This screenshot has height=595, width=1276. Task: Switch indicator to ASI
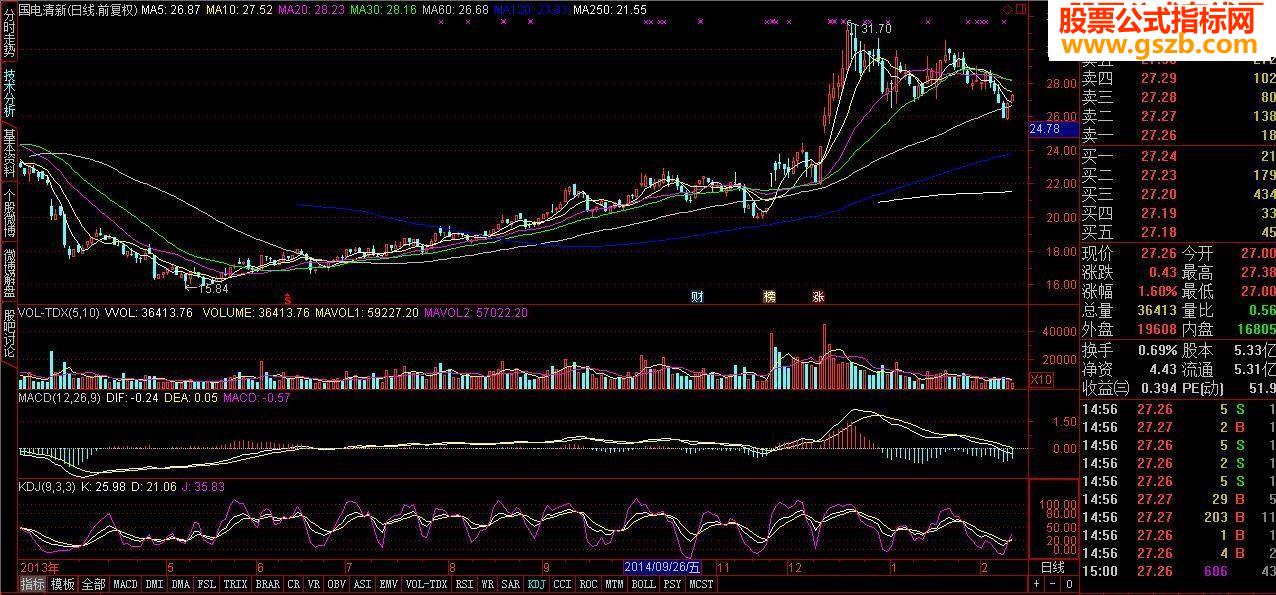363,584
